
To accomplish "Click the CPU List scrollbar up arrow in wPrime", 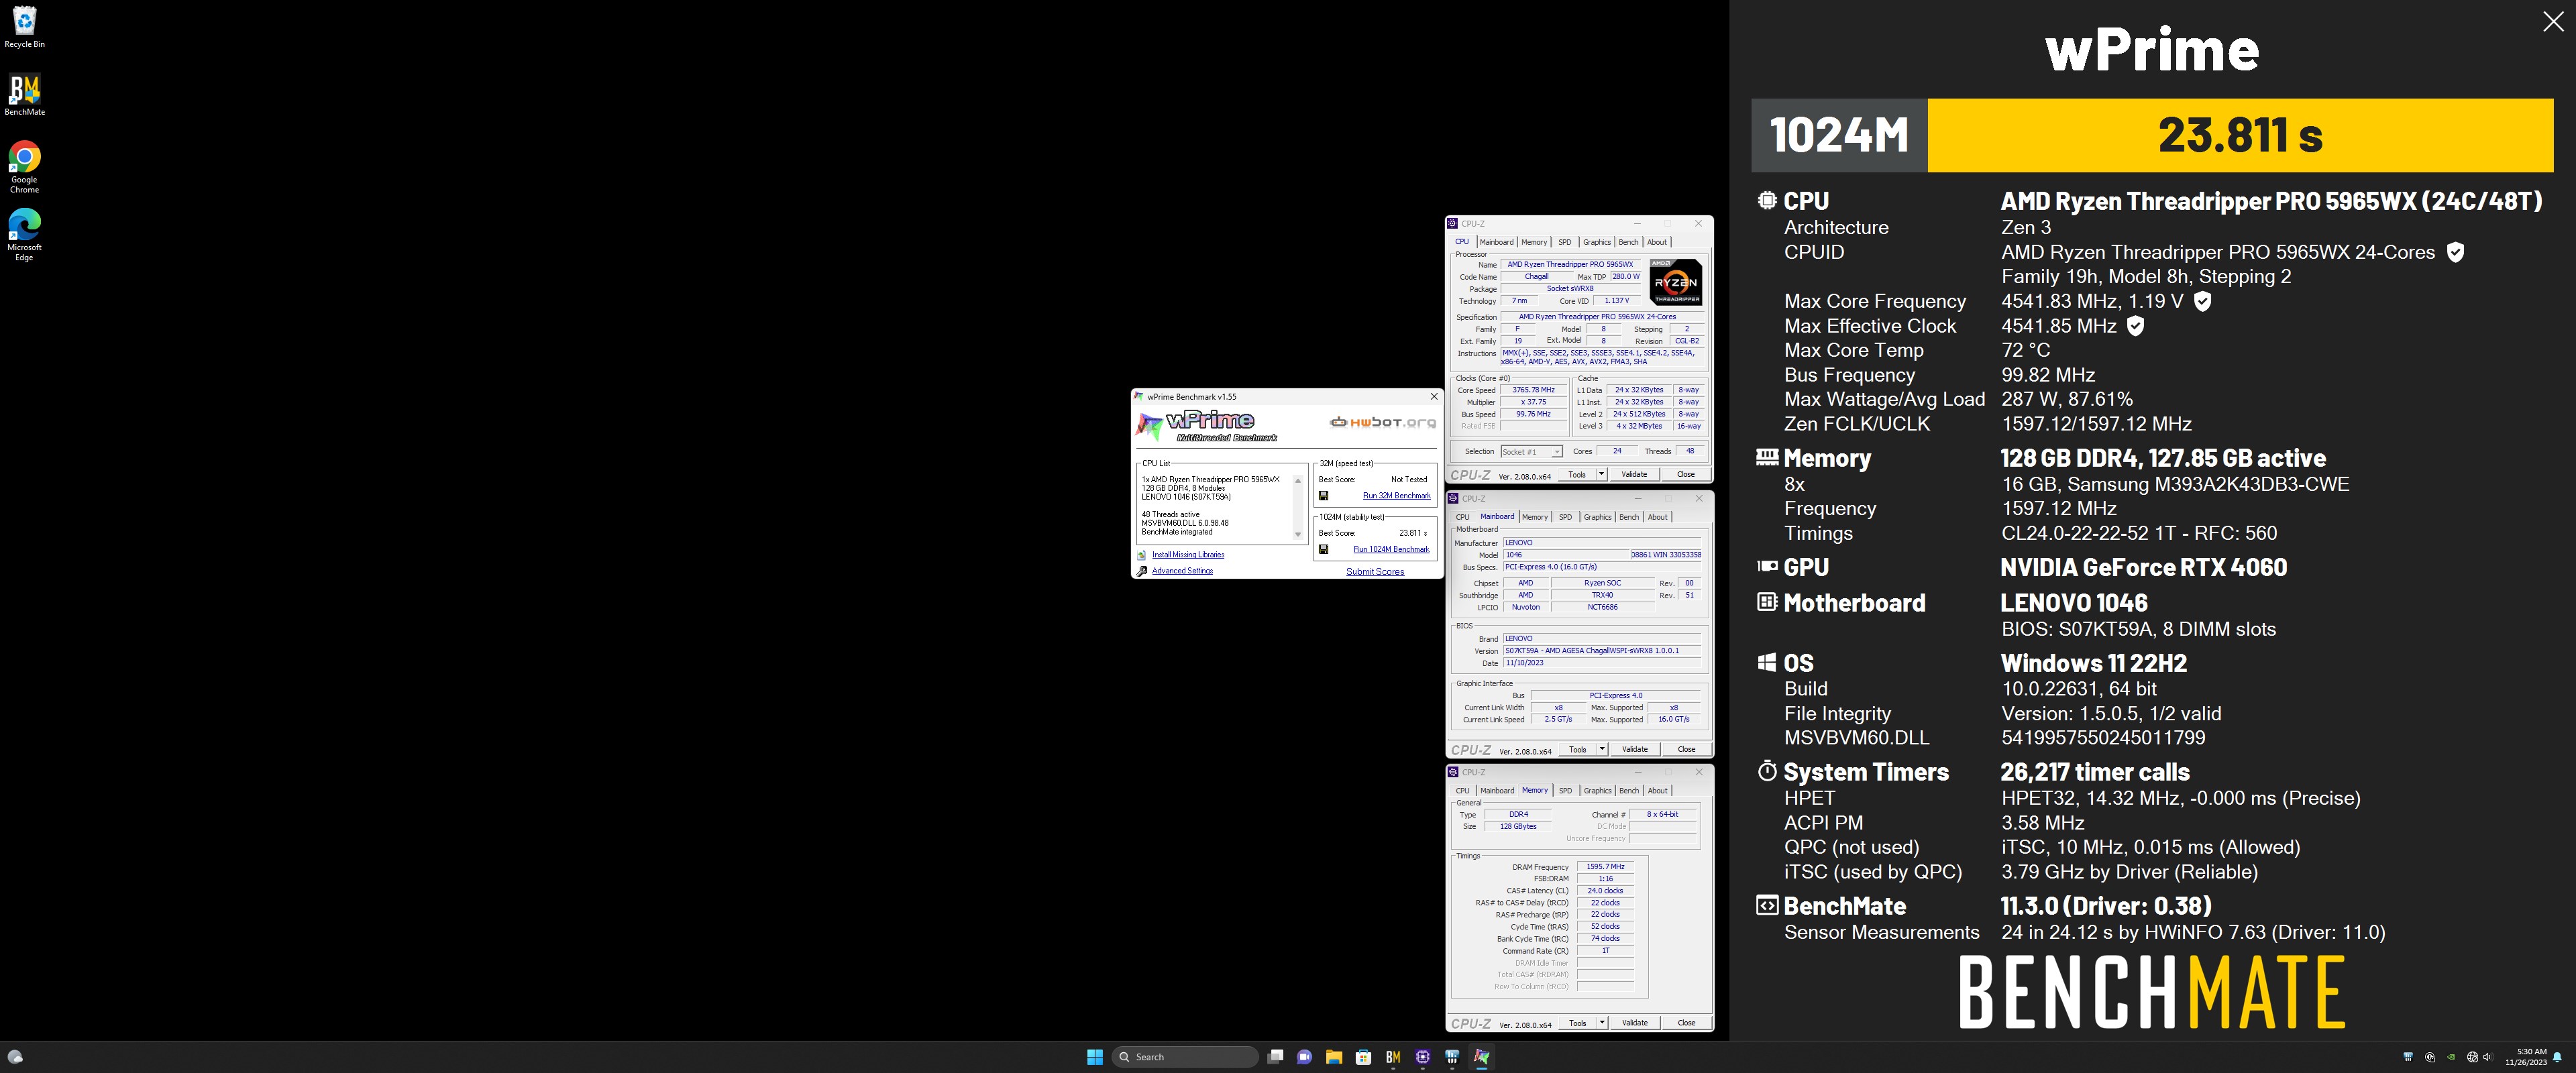I will click(1298, 481).
